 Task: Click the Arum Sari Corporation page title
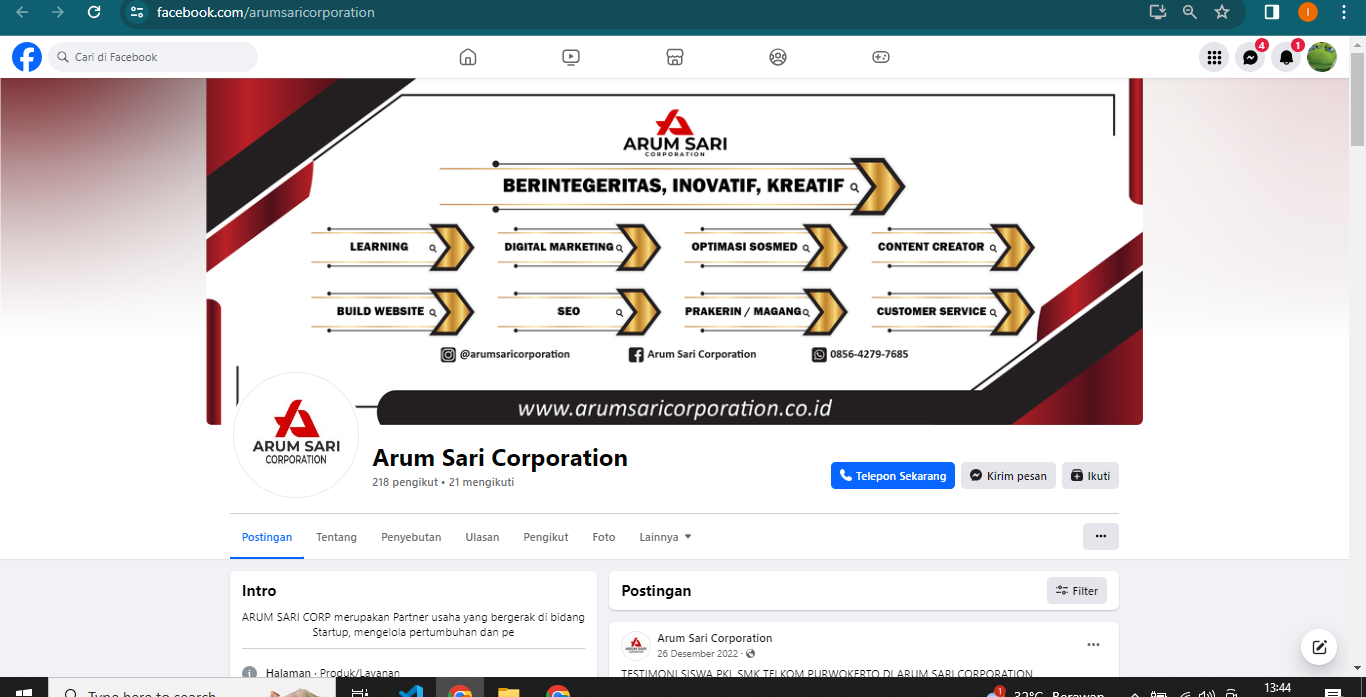pos(500,458)
